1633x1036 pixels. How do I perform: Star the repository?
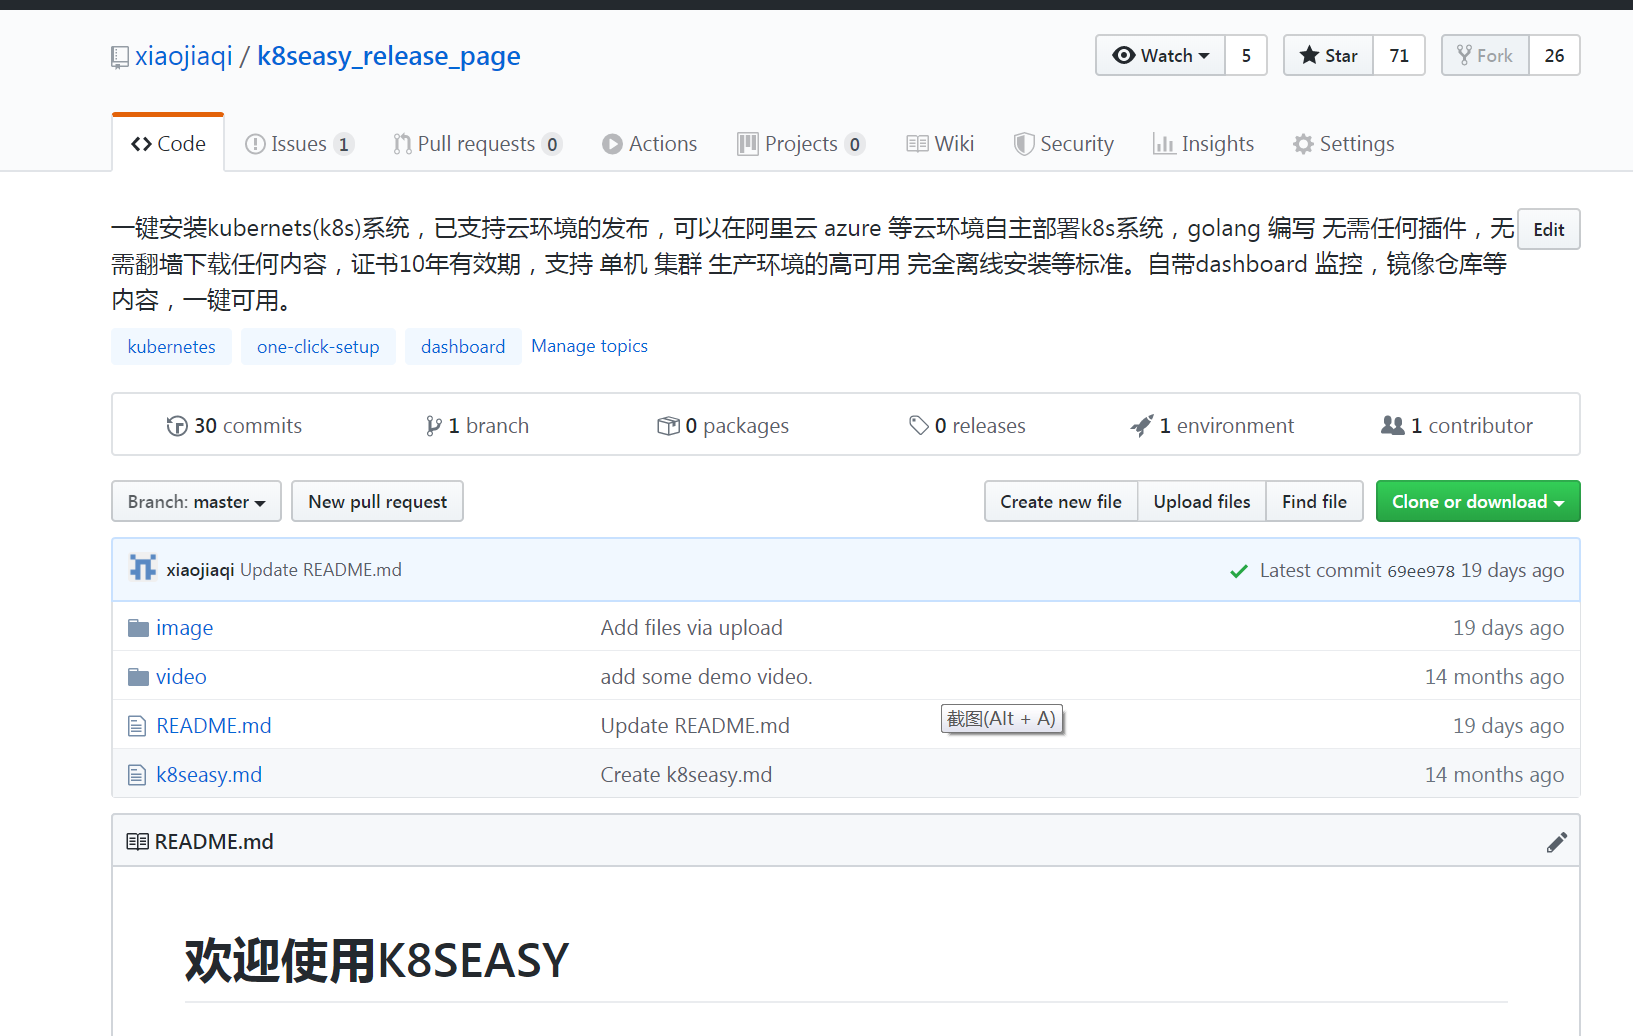(x=1329, y=55)
